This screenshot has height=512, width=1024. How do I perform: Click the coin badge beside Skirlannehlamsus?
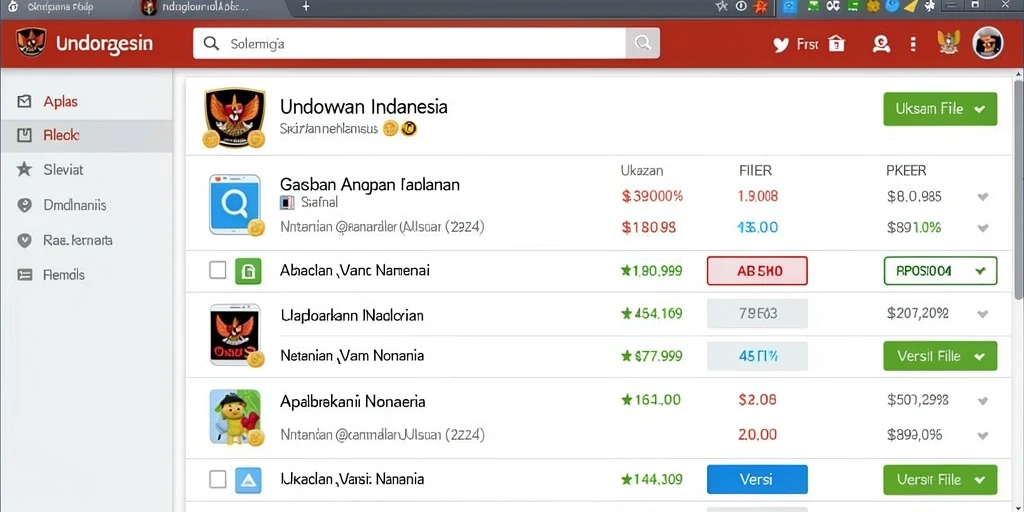[391, 129]
